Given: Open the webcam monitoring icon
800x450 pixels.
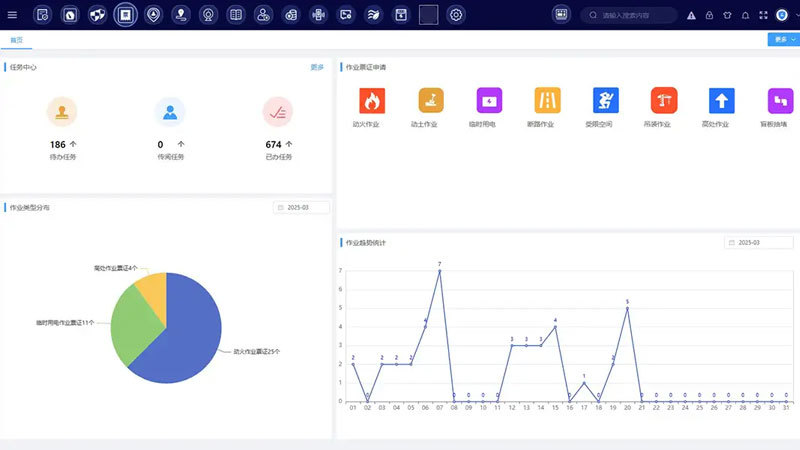Looking at the screenshot, I should click(208, 15).
